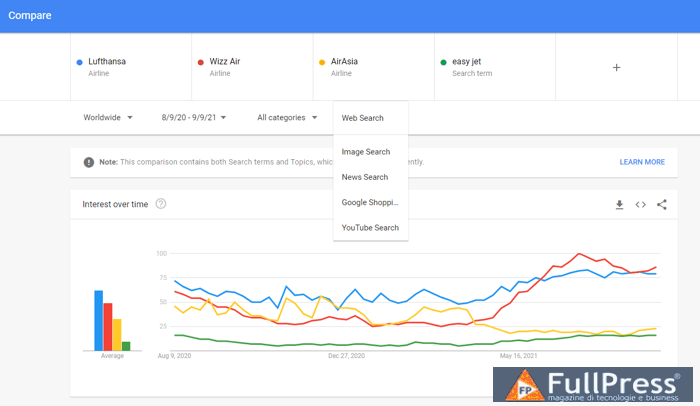
Task: Download the Interest over time chart data
Action: point(619,205)
